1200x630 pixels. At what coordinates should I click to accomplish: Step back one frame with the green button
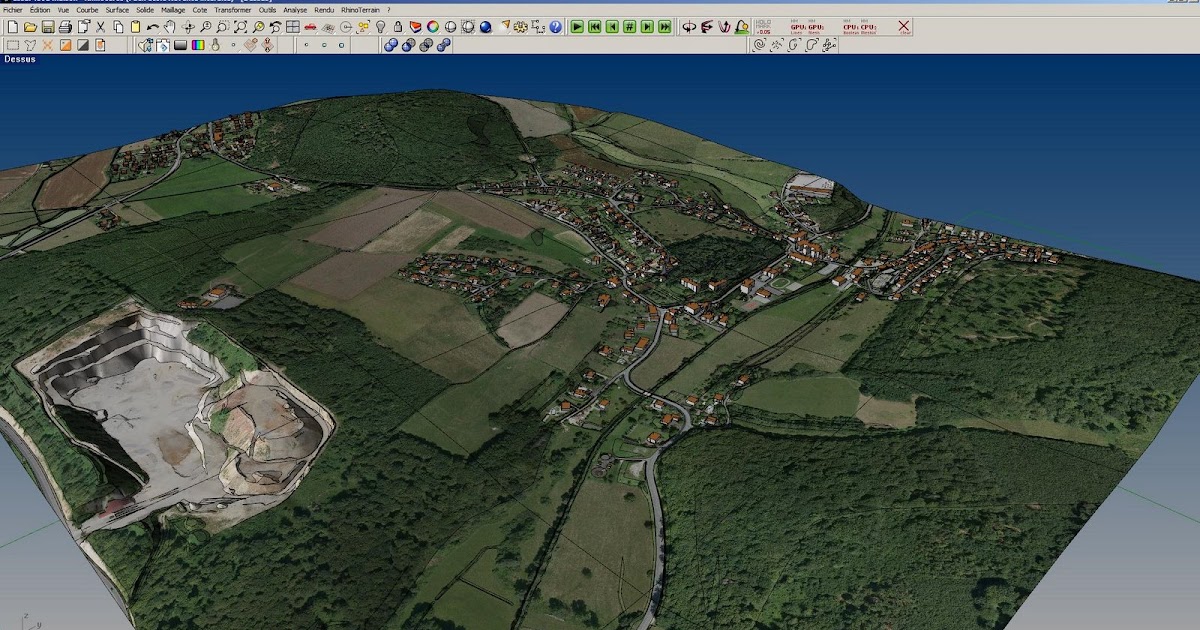point(612,27)
